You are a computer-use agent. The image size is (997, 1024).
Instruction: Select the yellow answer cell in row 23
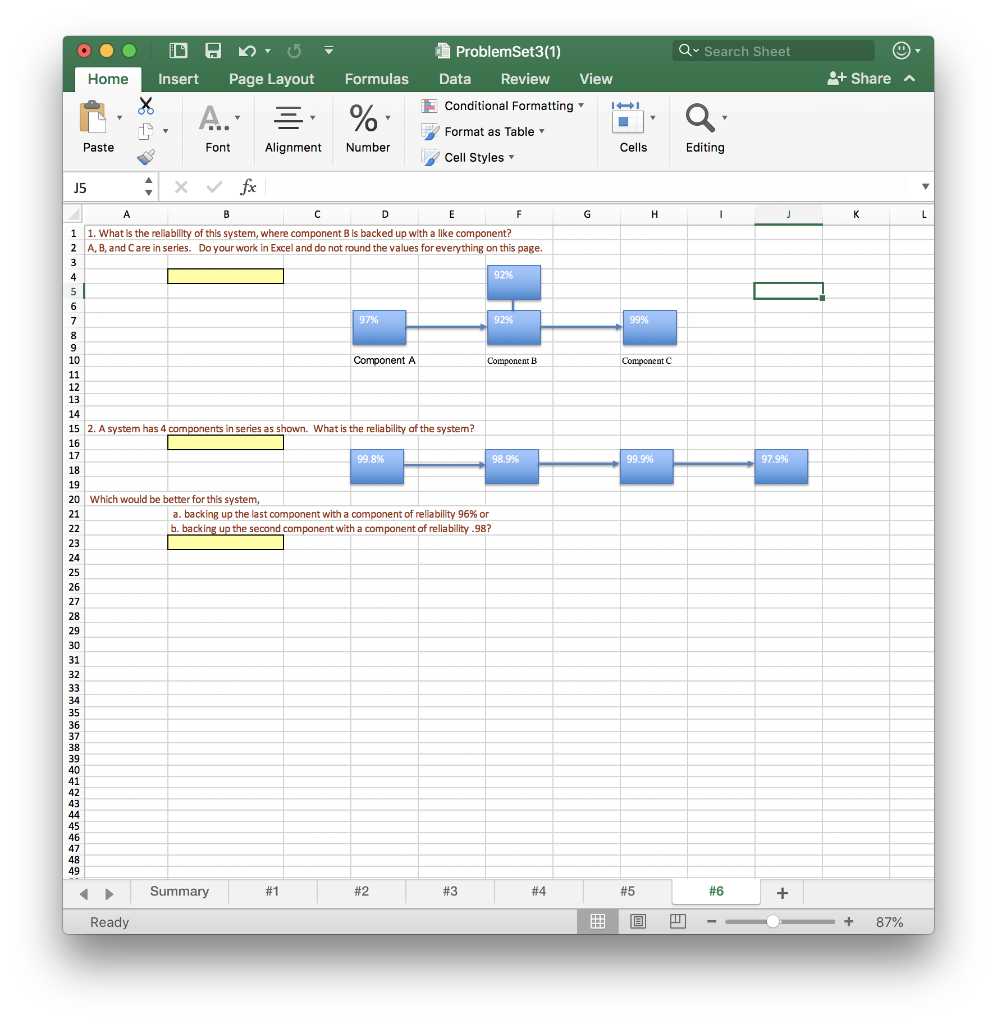tap(225, 543)
